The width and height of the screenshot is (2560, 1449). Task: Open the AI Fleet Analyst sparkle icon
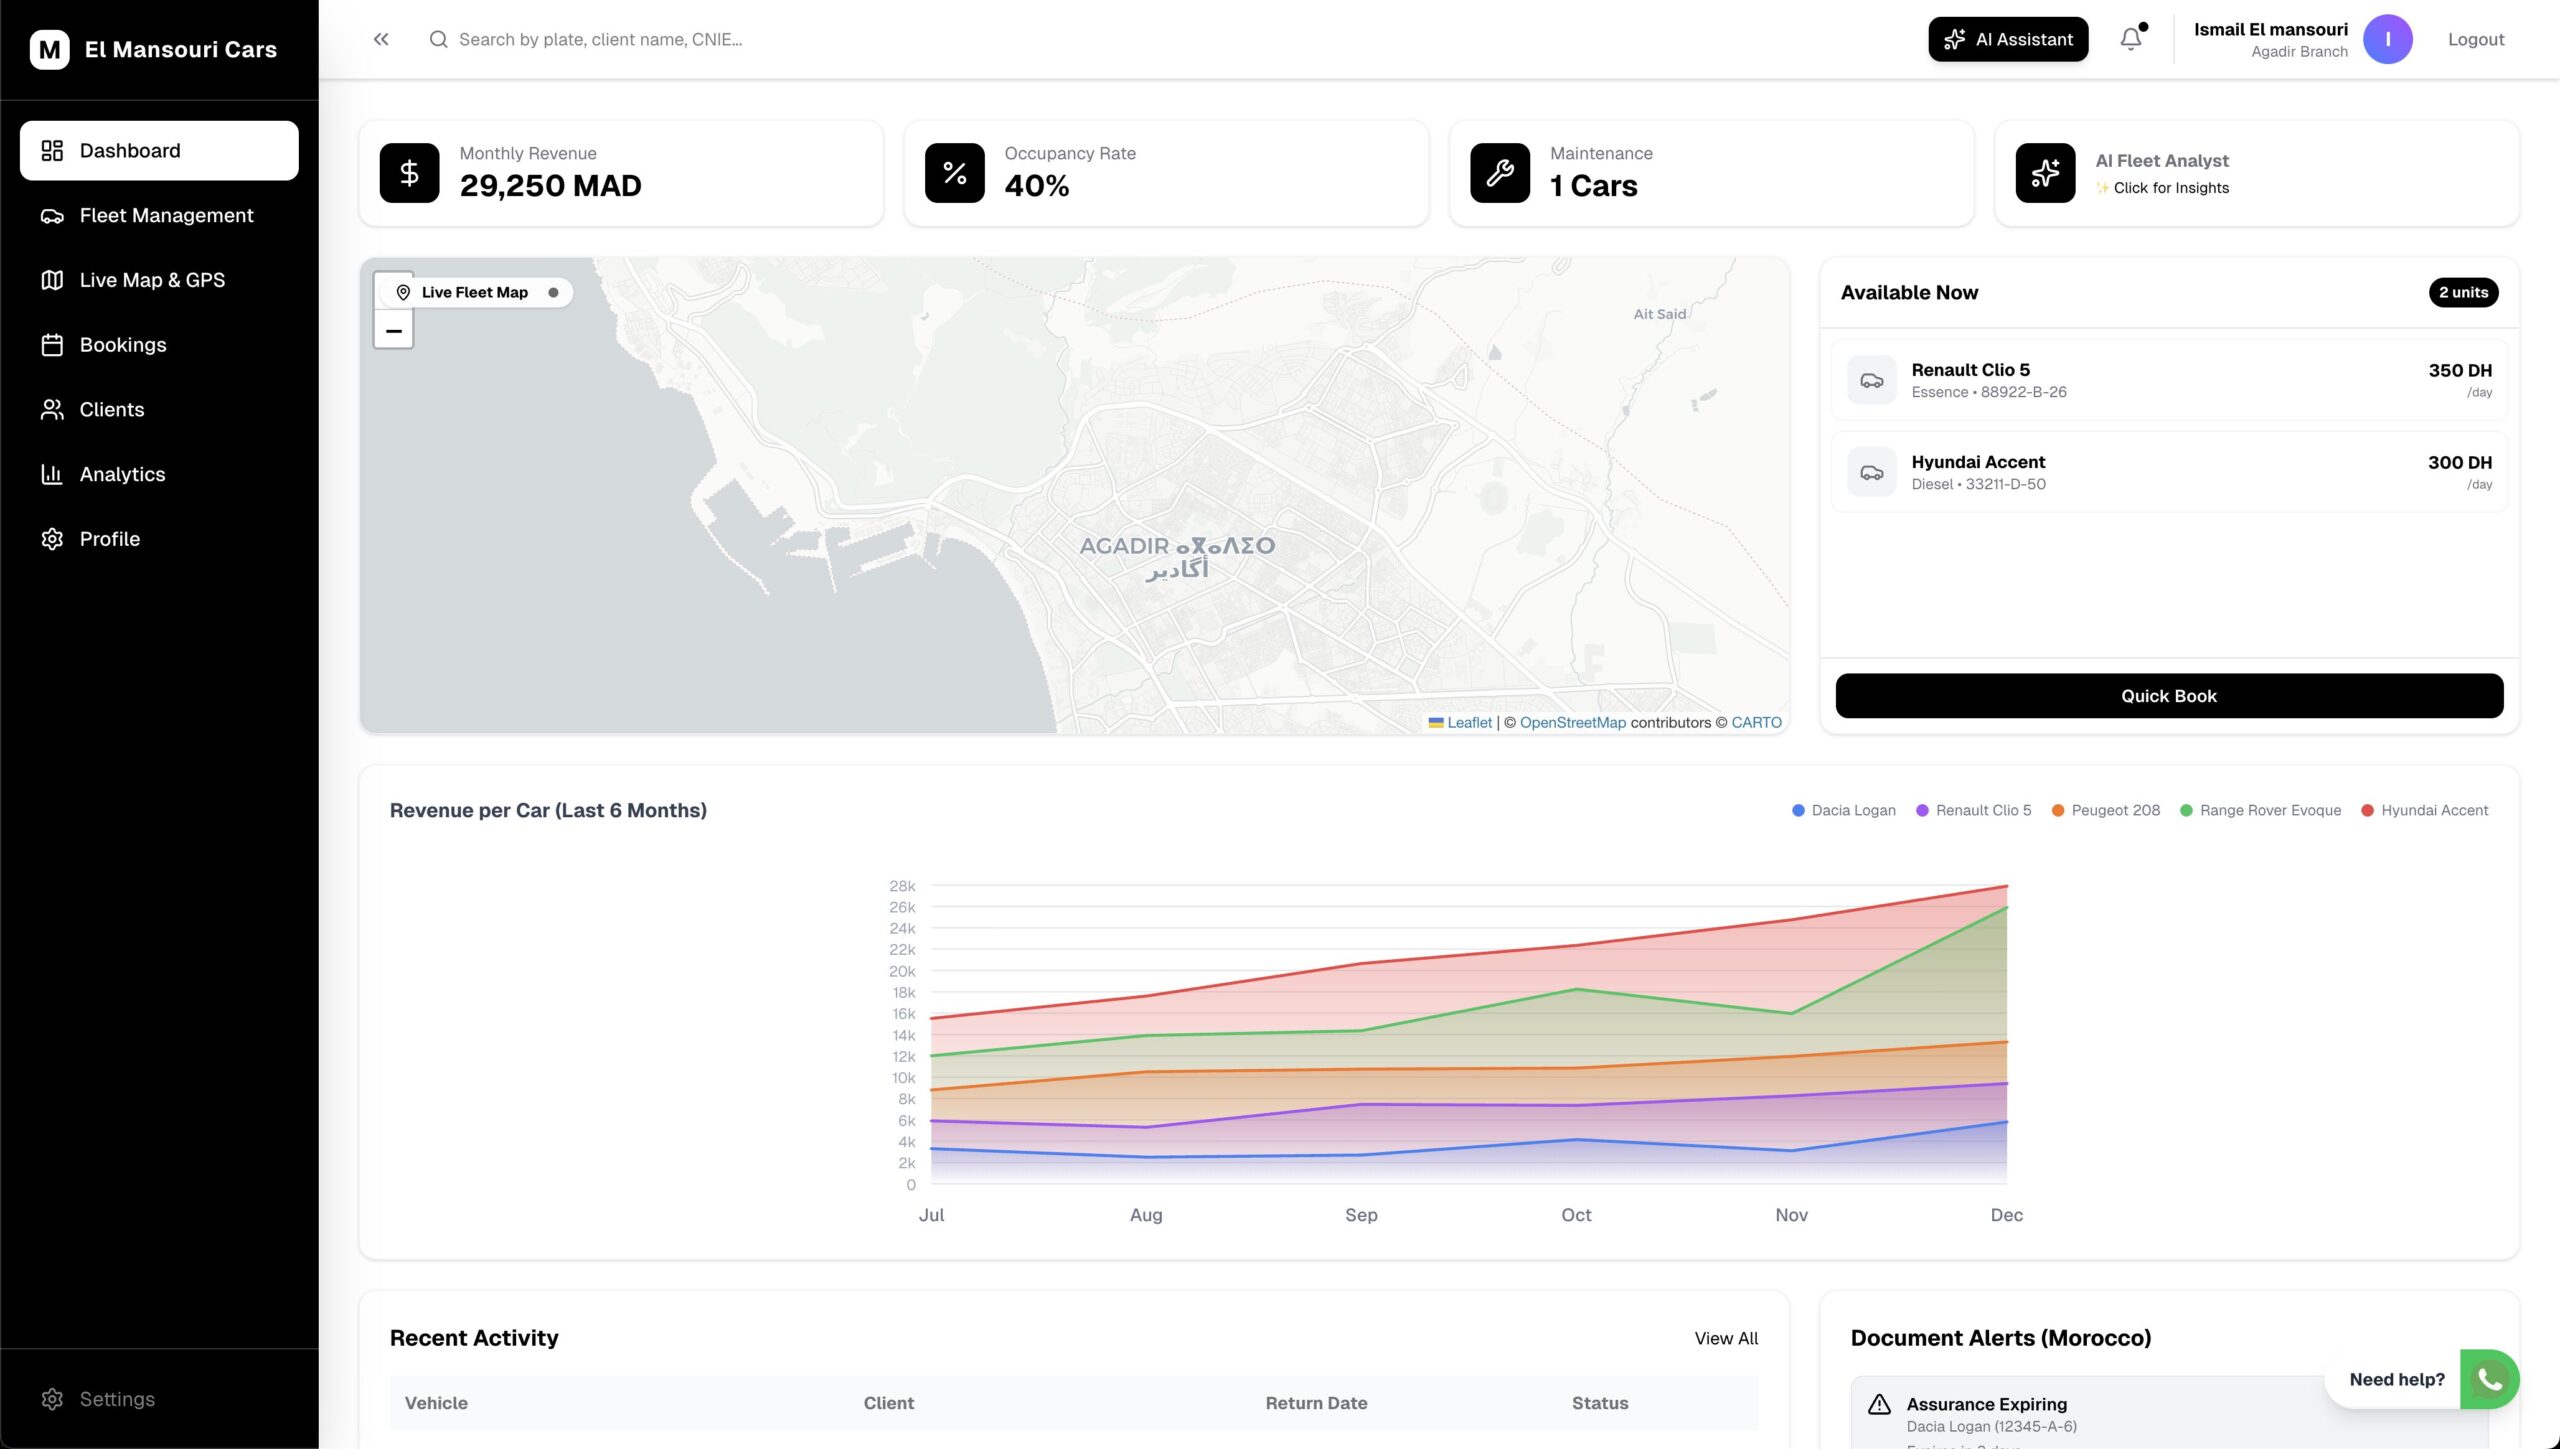(2045, 173)
